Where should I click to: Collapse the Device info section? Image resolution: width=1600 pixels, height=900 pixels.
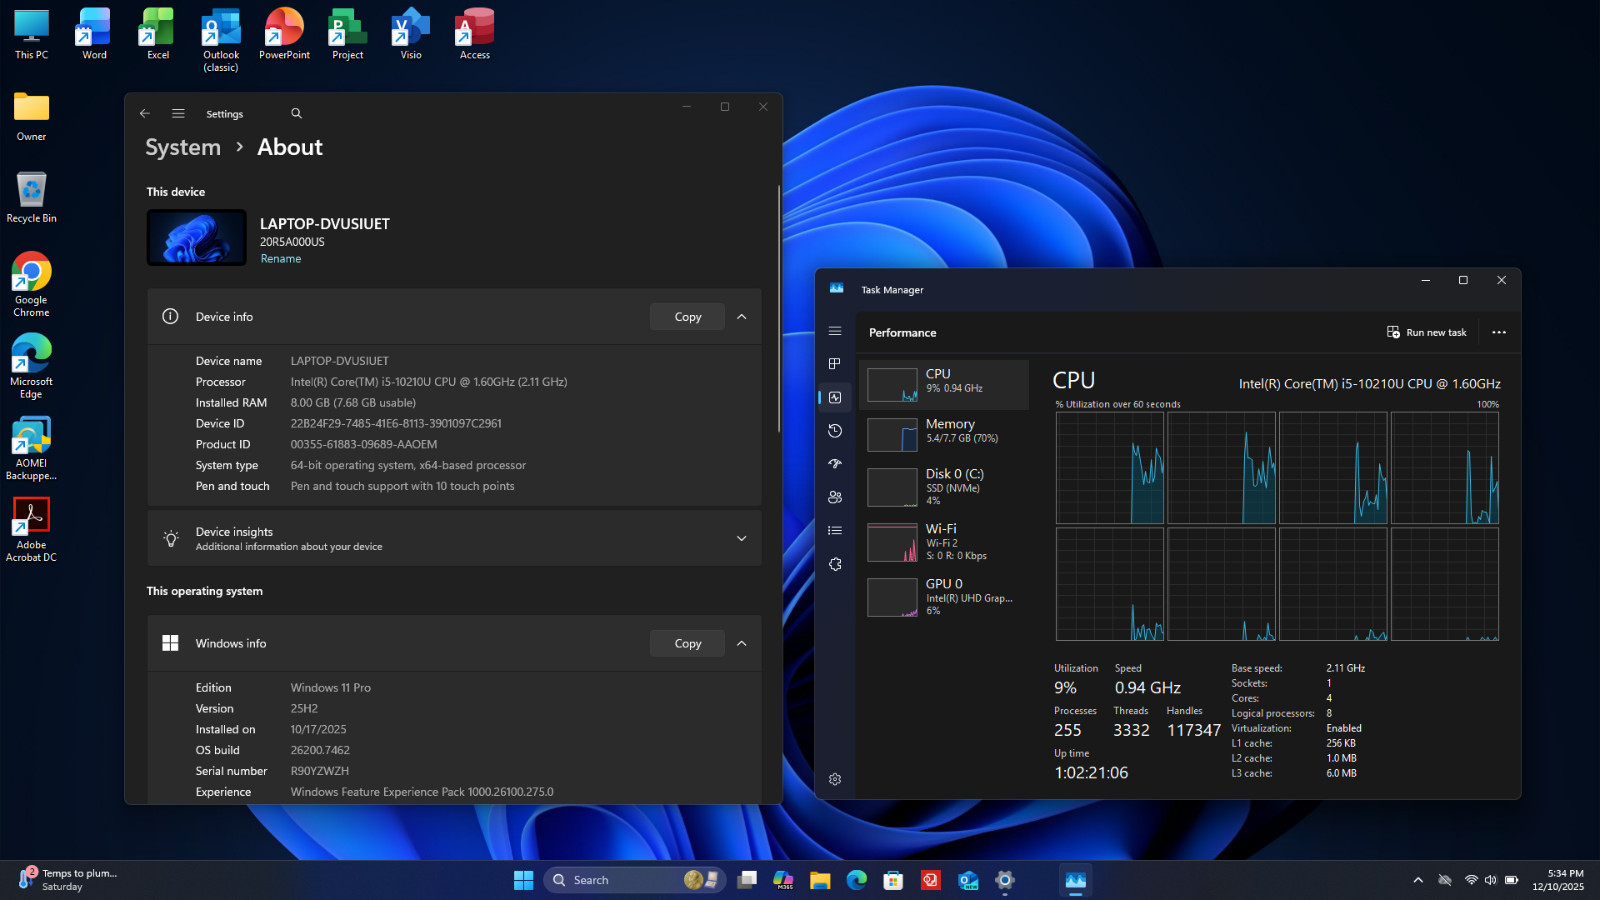pyautogui.click(x=742, y=317)
